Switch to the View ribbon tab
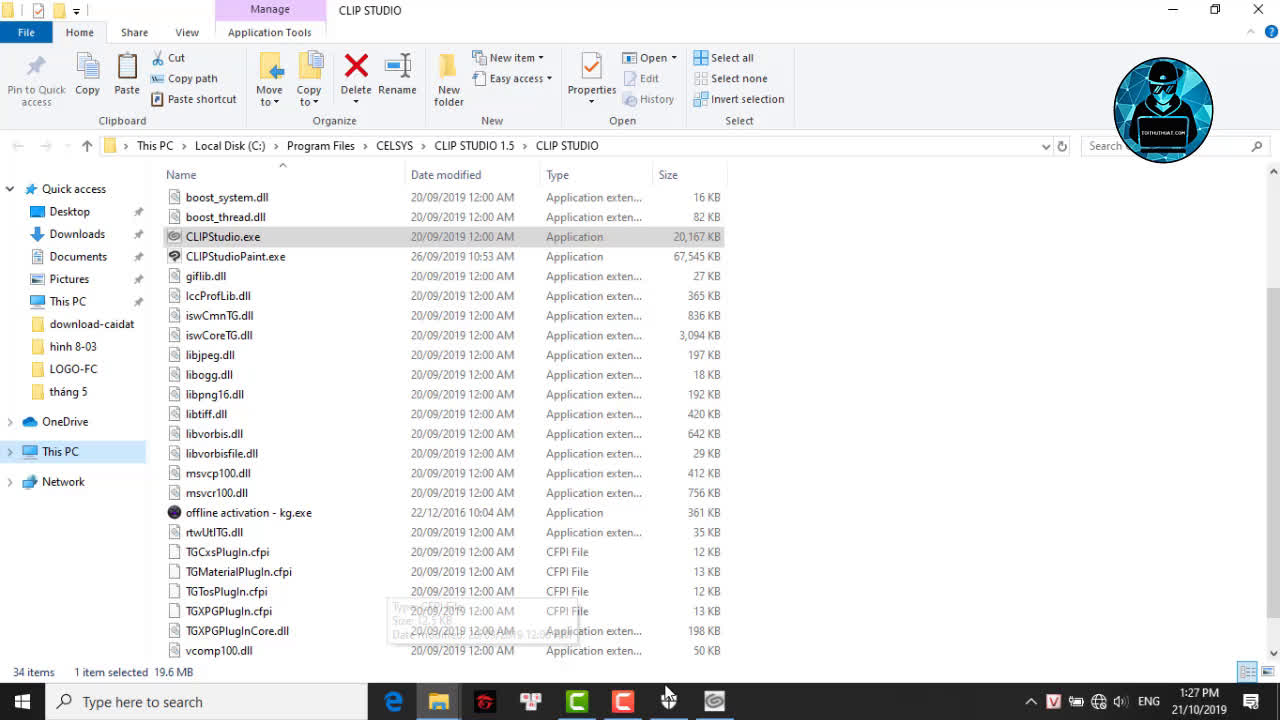Viewport: 1280px width, 720px height. [x=187, y=32]
